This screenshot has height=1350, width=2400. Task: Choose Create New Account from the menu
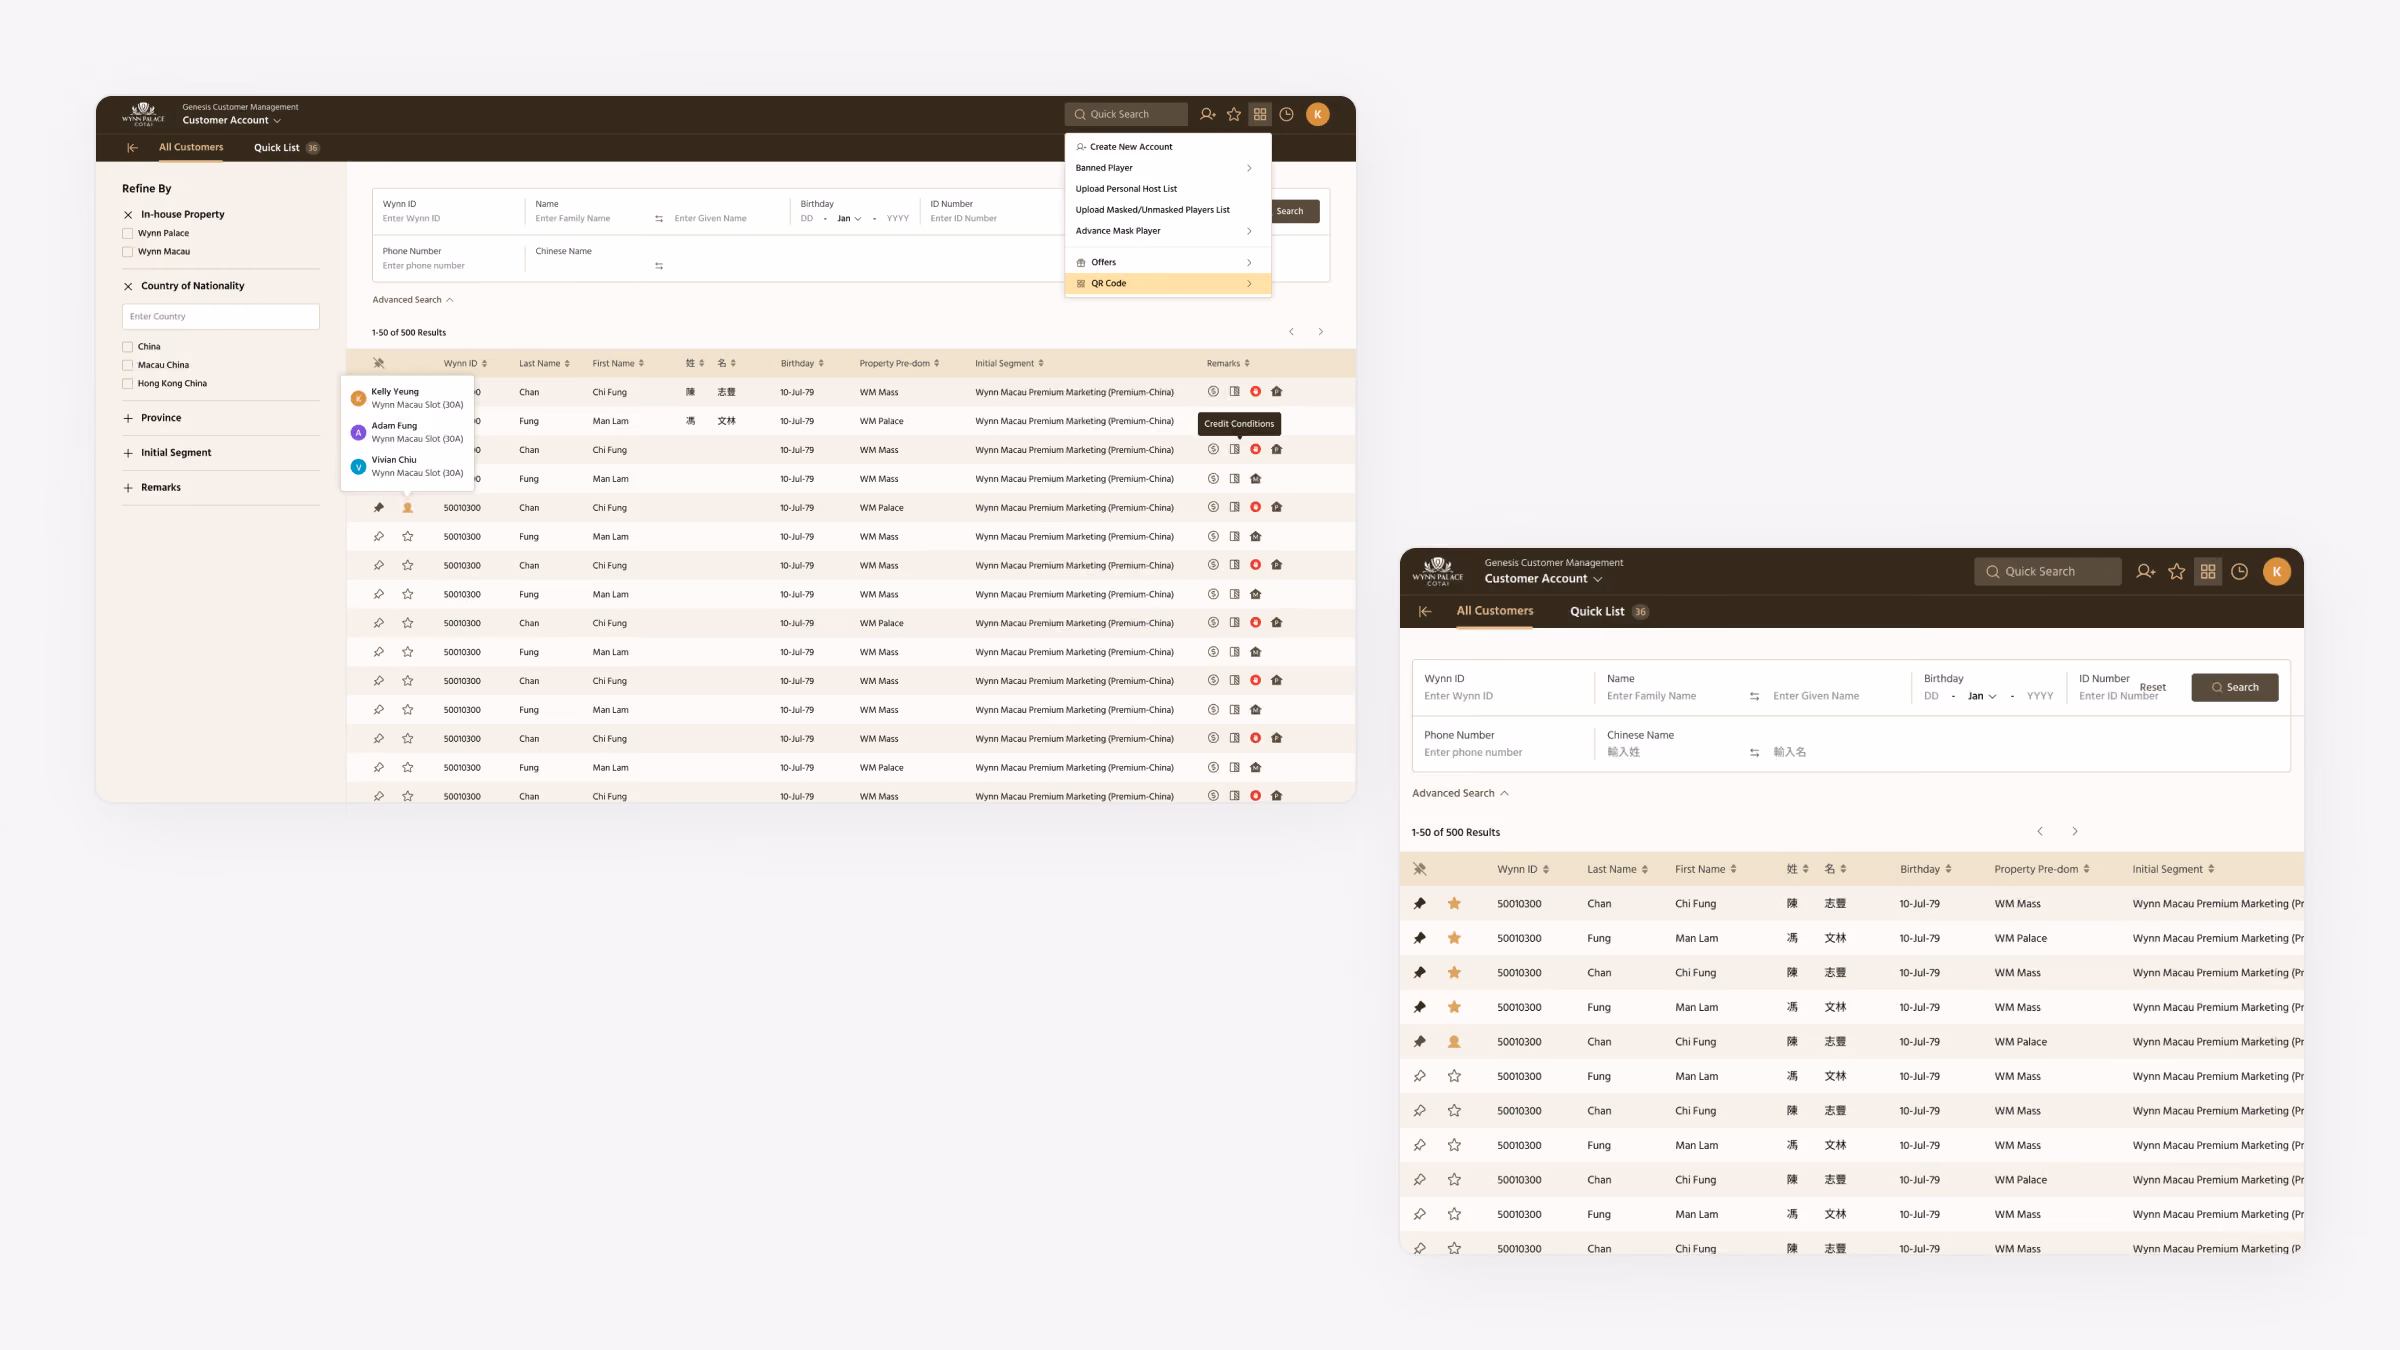click(x=1168, y=147)
